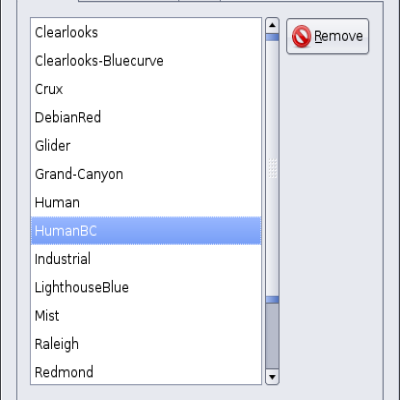This screenshot has height=400, width=400.
Task: Select the Clearlooks theme
Action: tap(146, 32)
